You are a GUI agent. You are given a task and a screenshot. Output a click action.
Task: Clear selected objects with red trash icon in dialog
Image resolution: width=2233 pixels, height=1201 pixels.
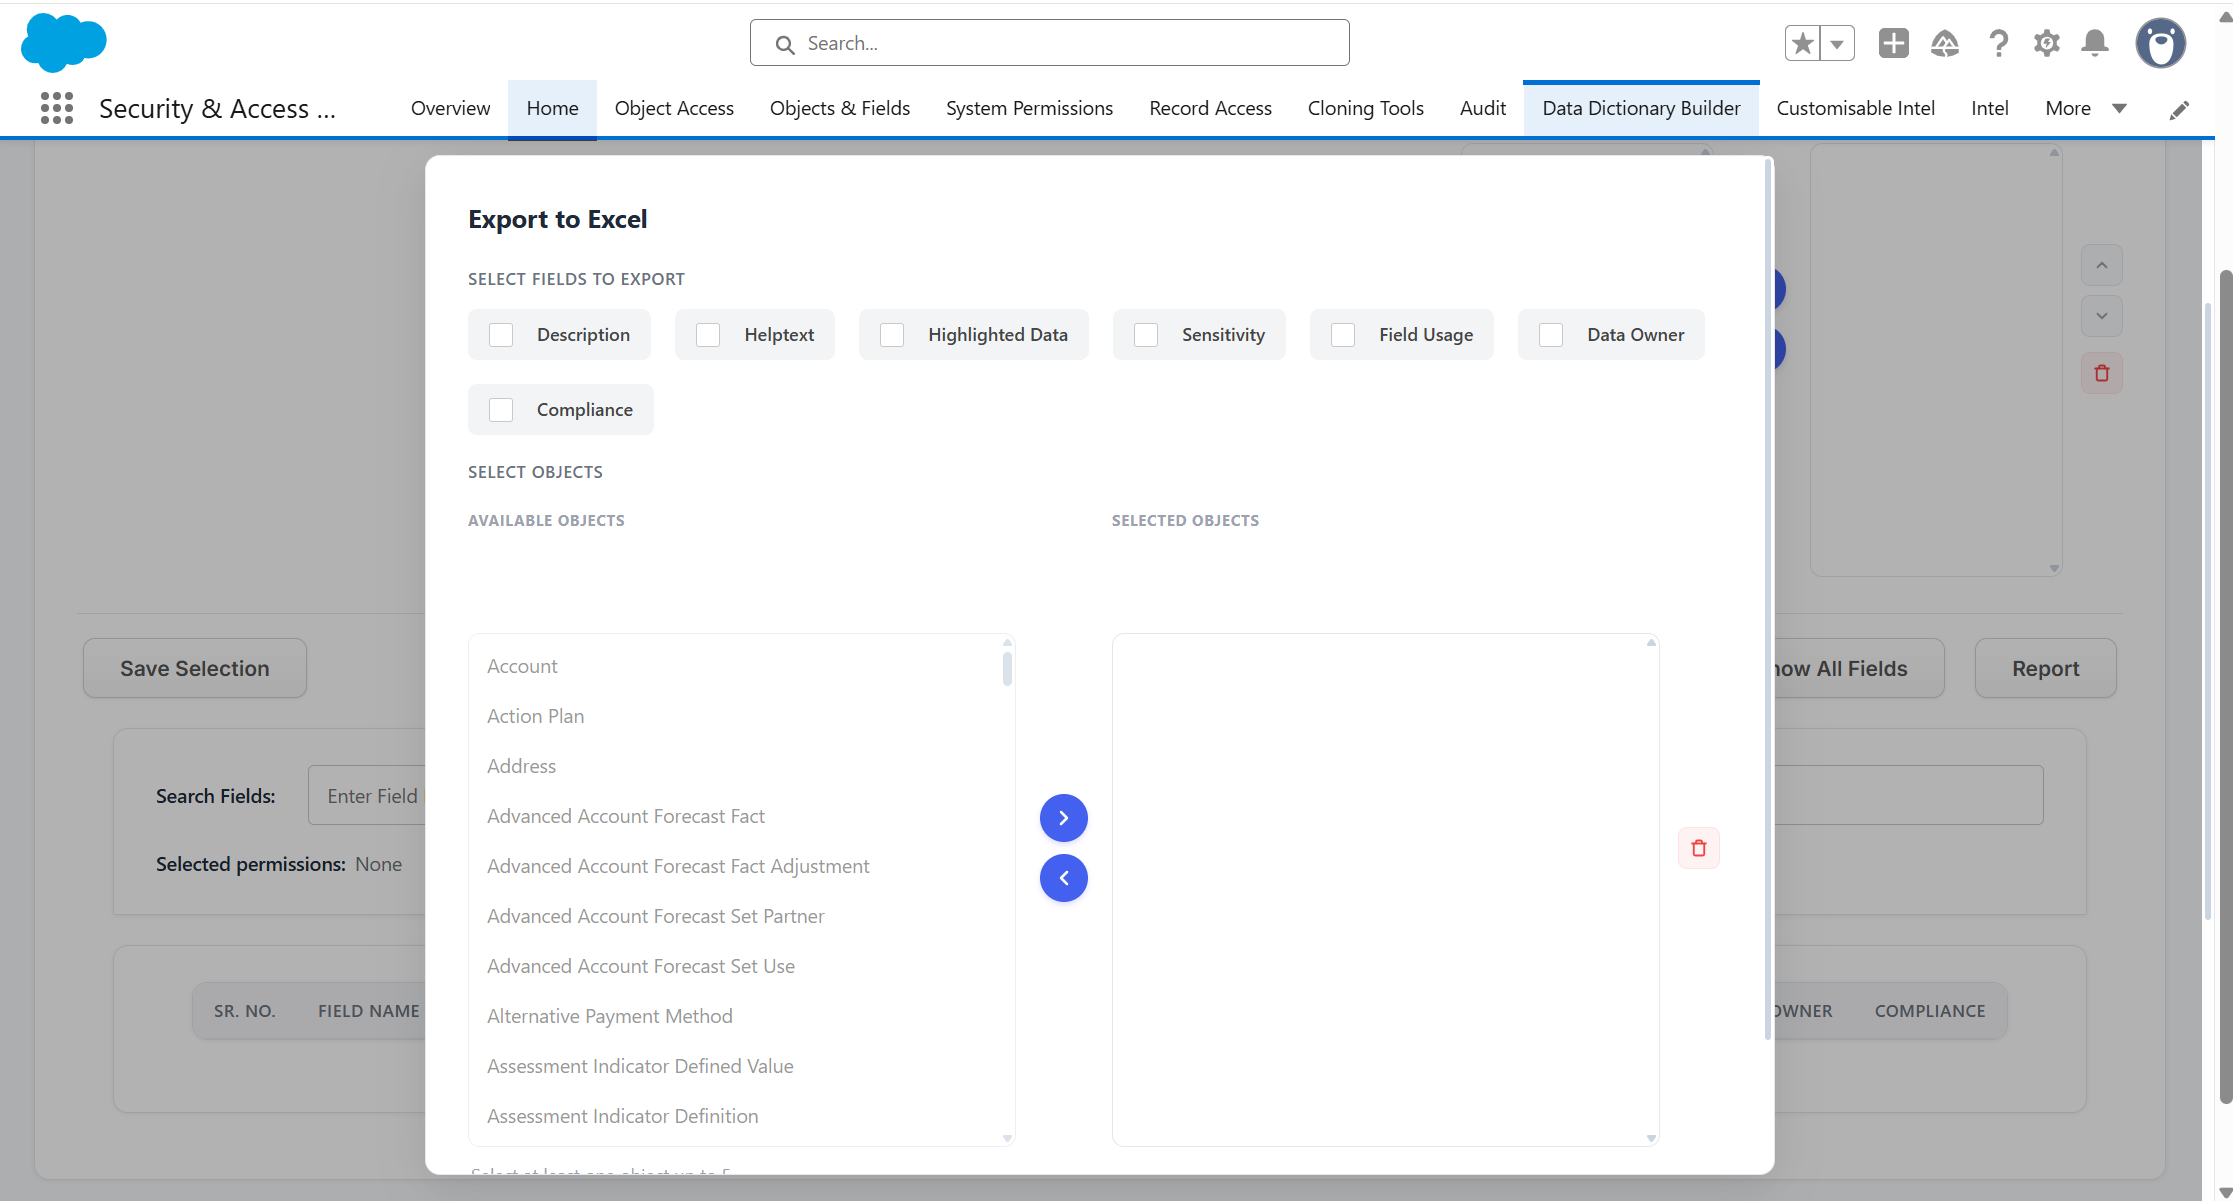click(1698, 848)
